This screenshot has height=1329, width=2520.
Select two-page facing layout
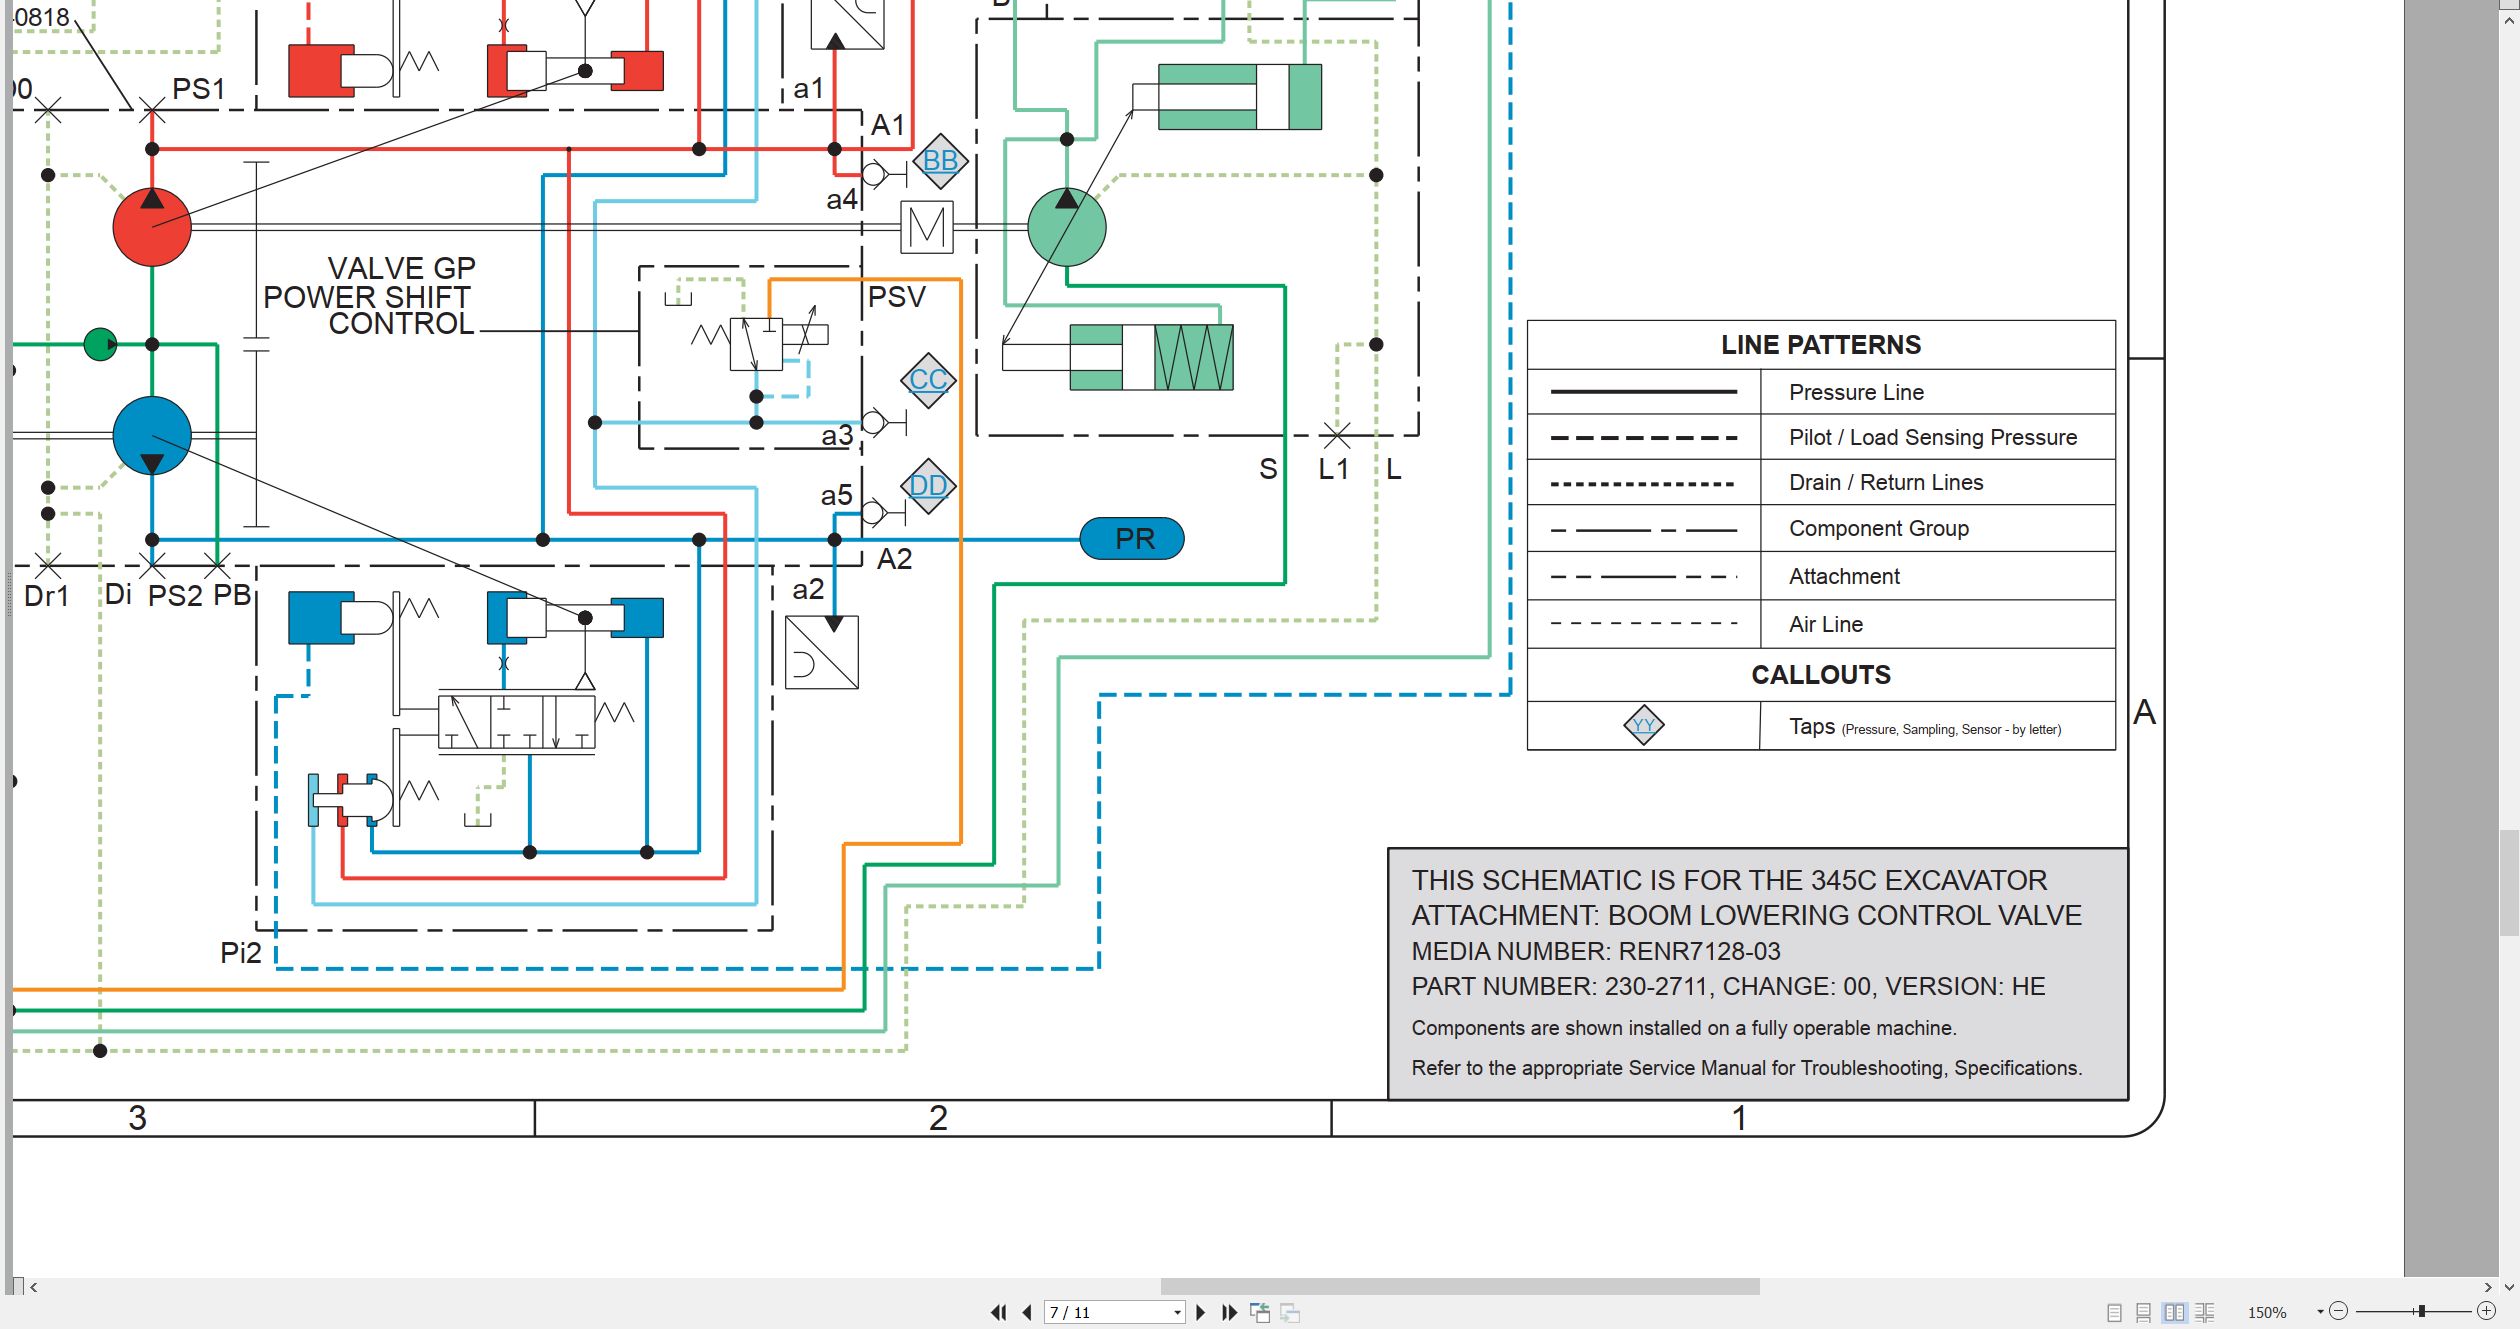tap(2174, 1312)
